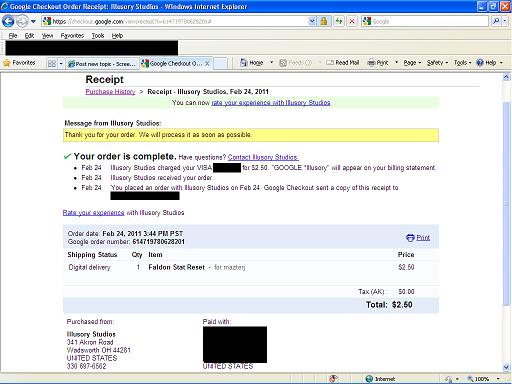Click the Stop loading X icon
Image resolution: width=512 pixels, height=384 pixels.
pos(352,22)
